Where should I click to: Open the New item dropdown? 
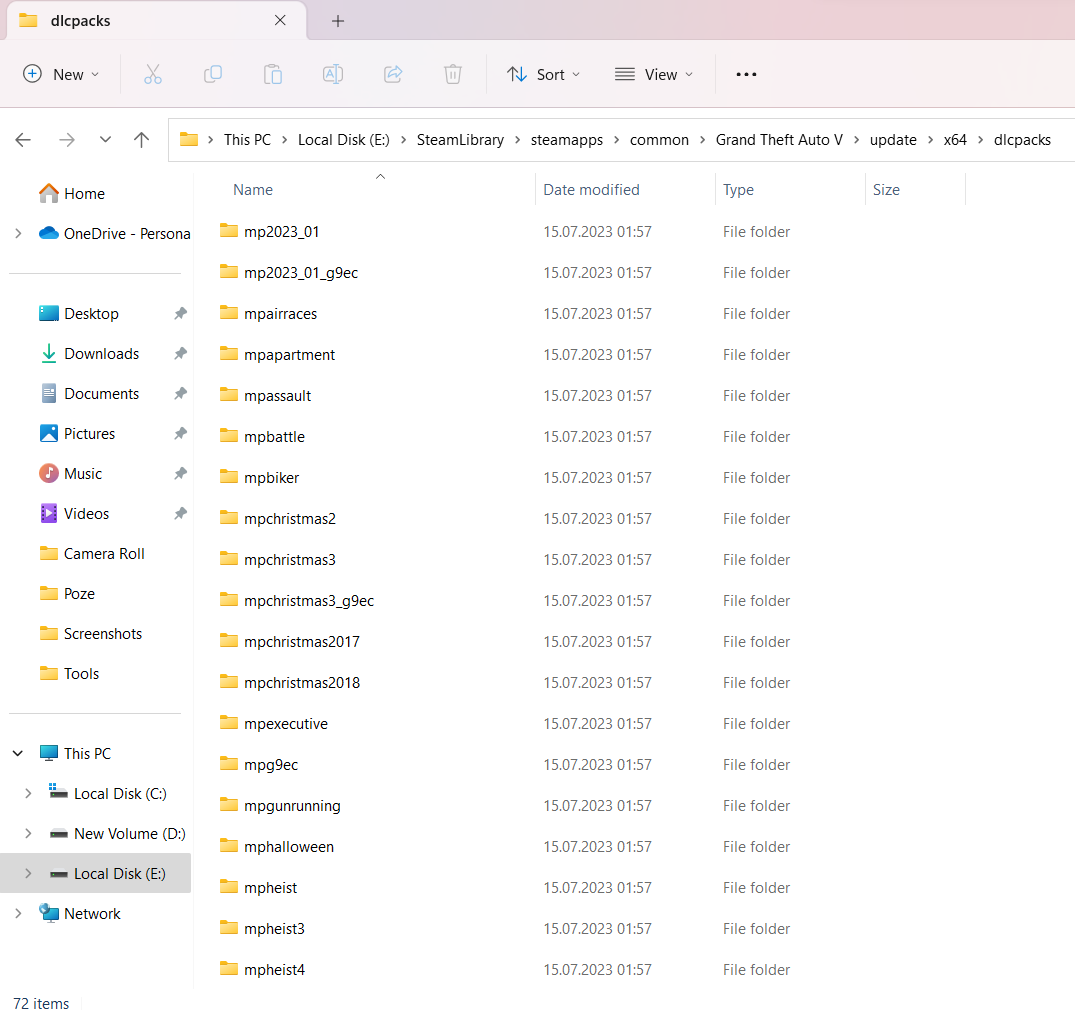[x=61, y=74]
